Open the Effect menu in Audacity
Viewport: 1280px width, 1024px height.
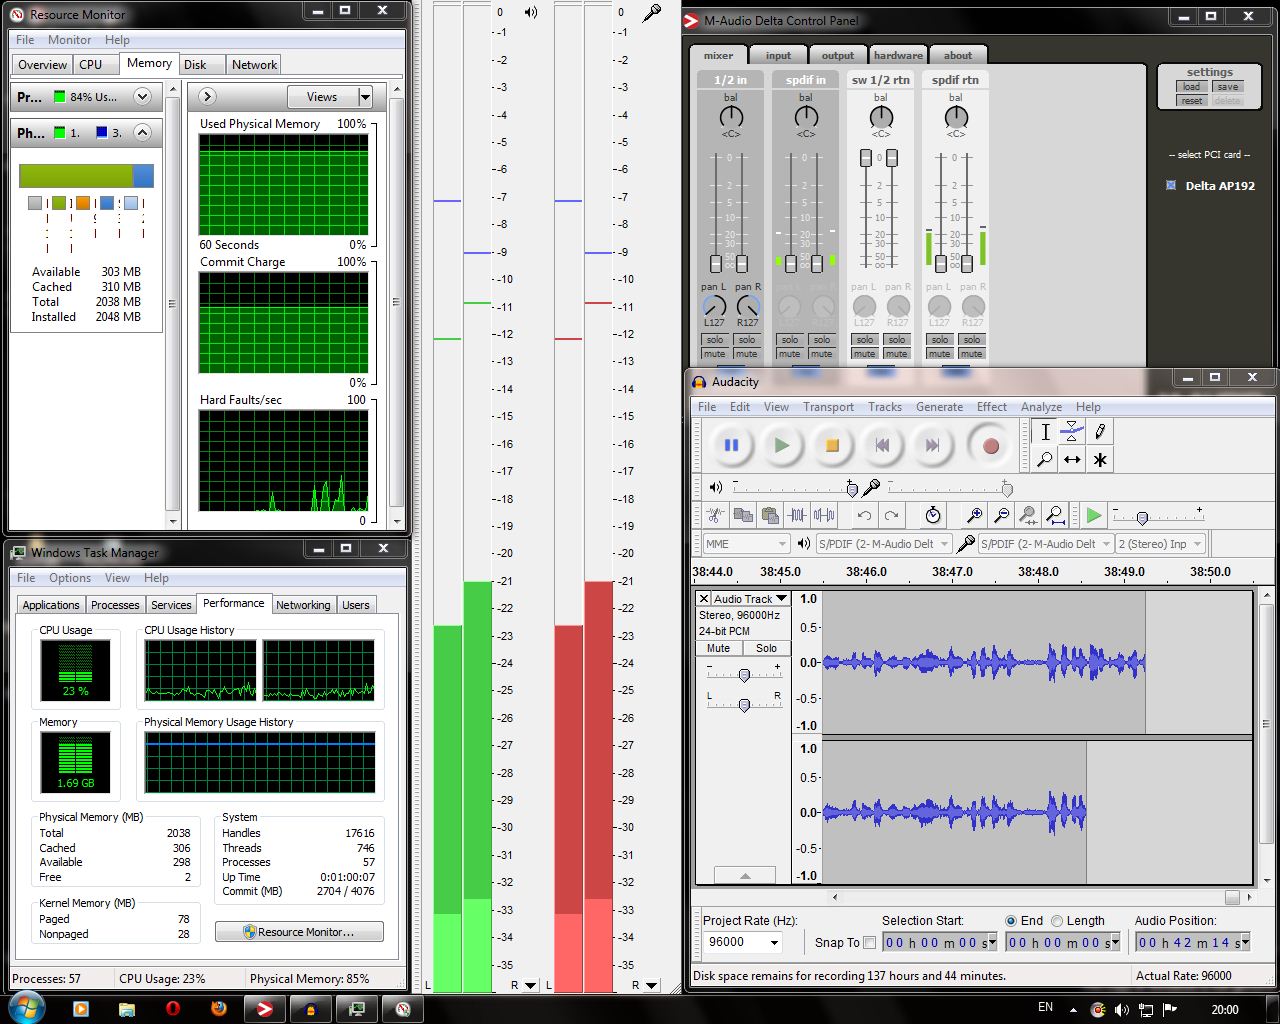(992, 407)
